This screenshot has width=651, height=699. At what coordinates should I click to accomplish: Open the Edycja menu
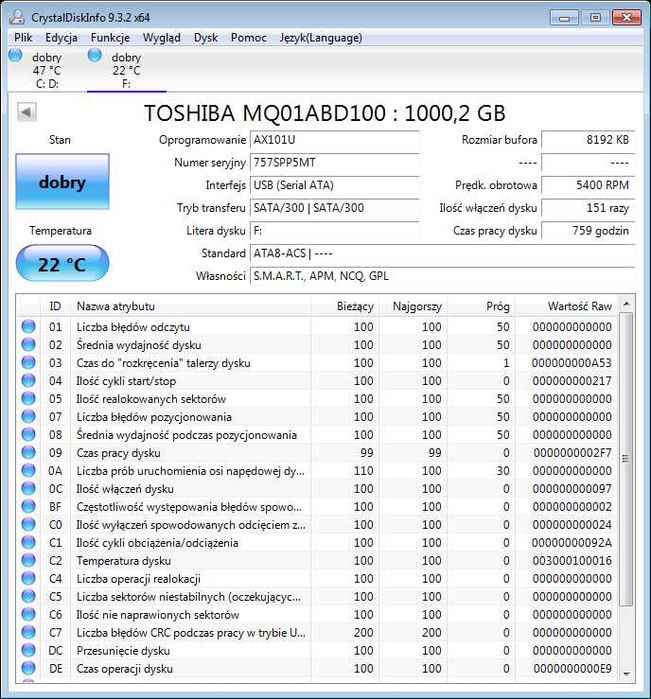[x=61, y=37]
